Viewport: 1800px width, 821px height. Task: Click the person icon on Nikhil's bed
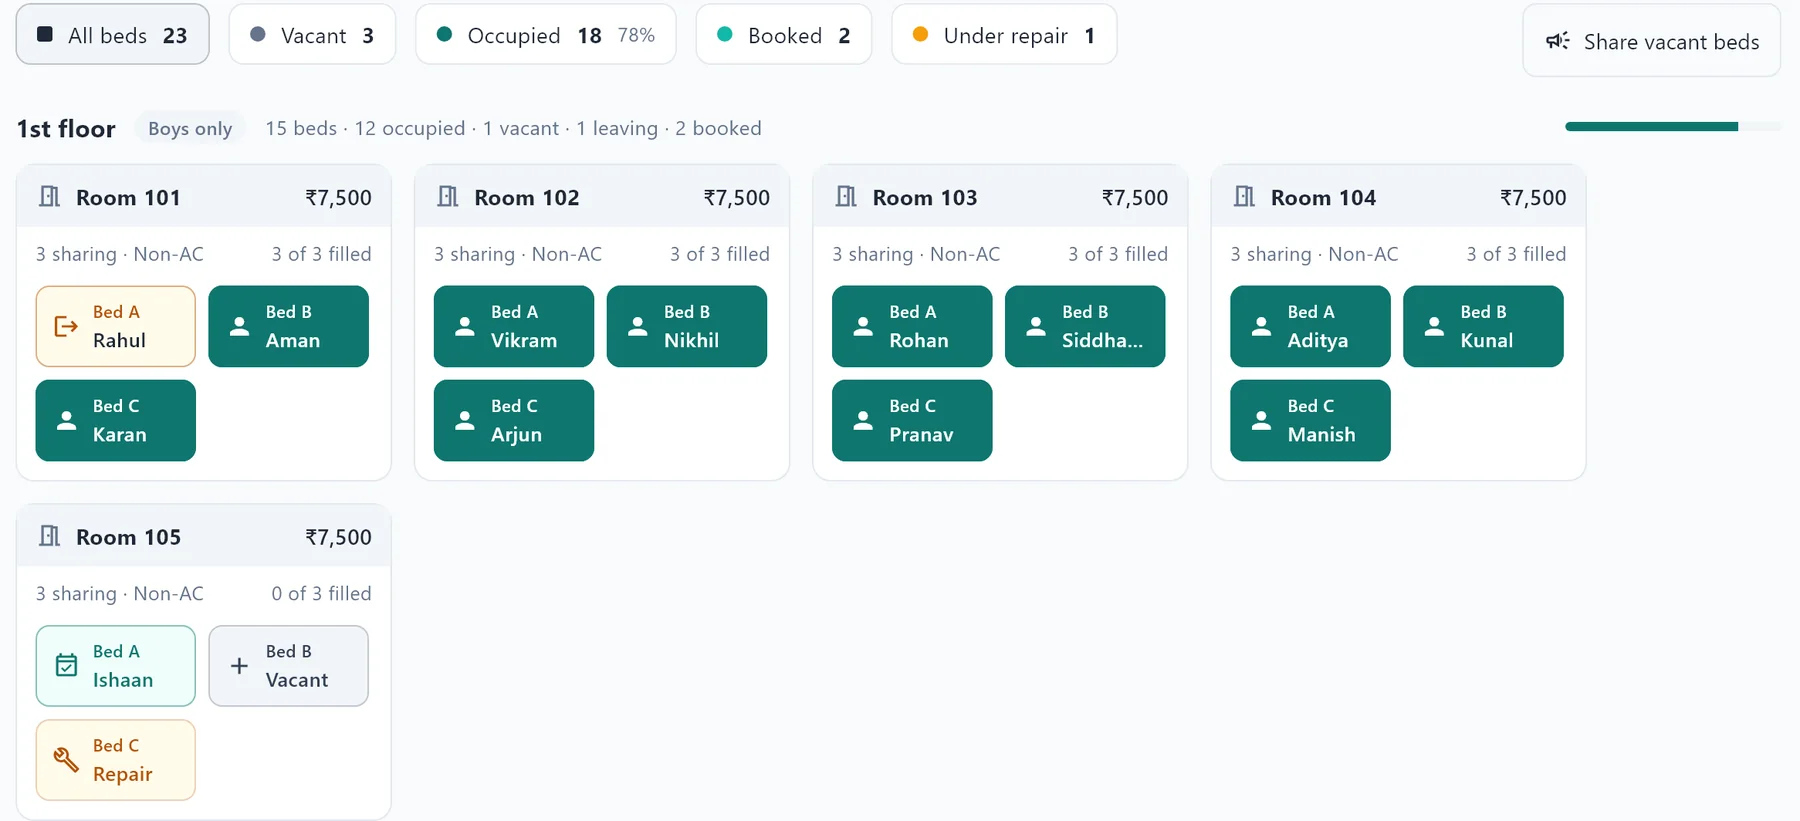click(x=638, y=326)
